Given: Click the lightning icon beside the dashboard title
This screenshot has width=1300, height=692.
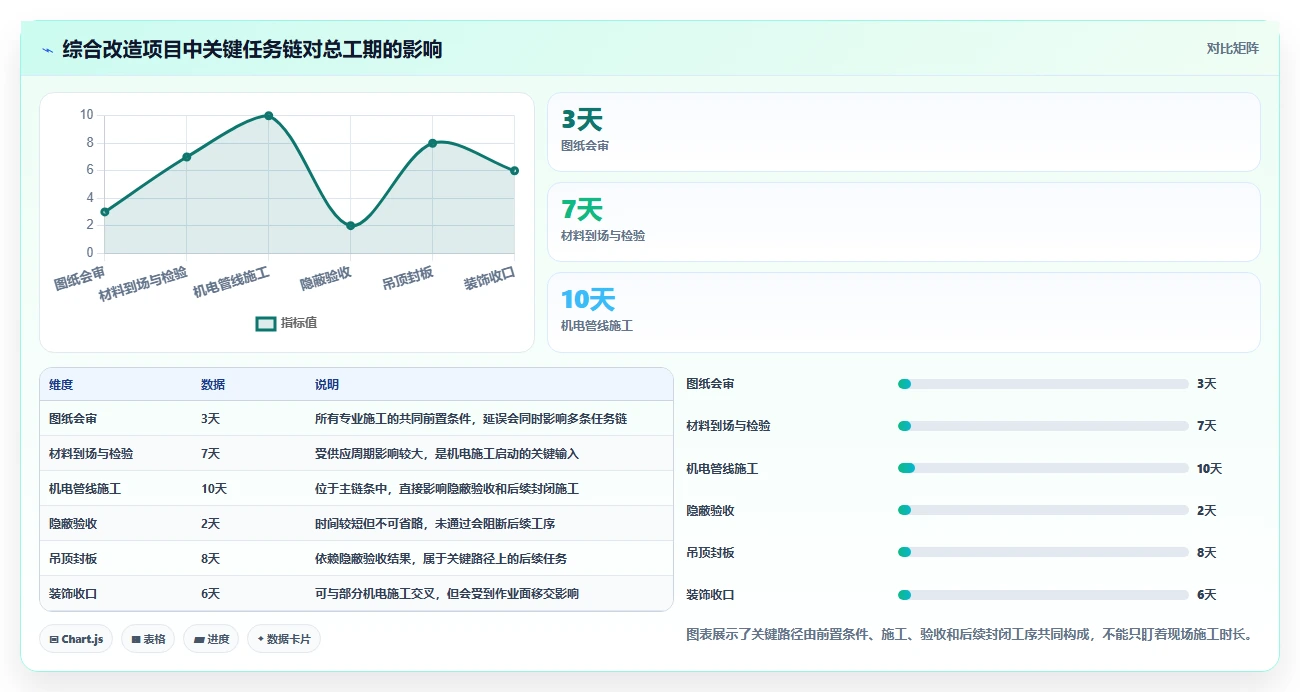Looking at the screenshot, I should click(x=48, y=50).
